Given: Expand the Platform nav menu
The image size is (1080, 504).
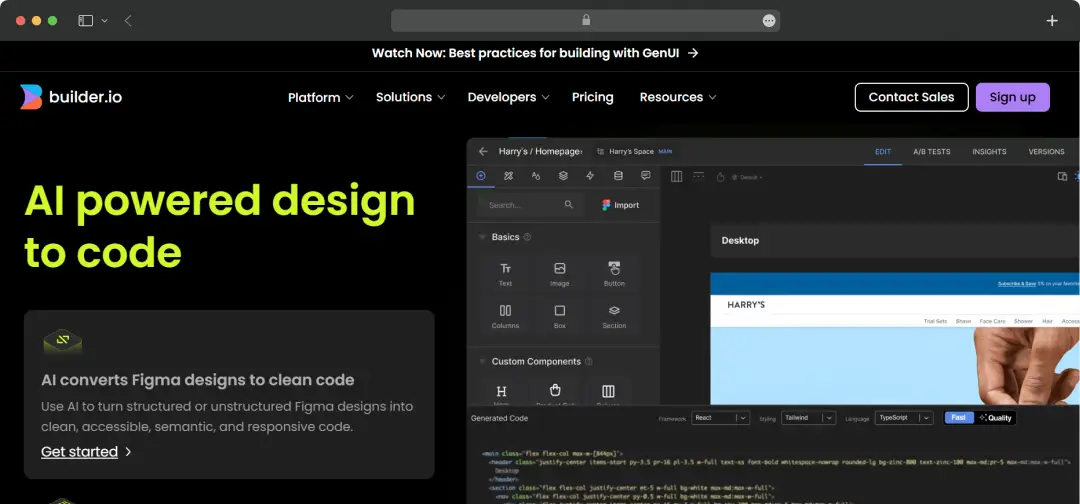Looking at the screenshot, I should (320, 97).
